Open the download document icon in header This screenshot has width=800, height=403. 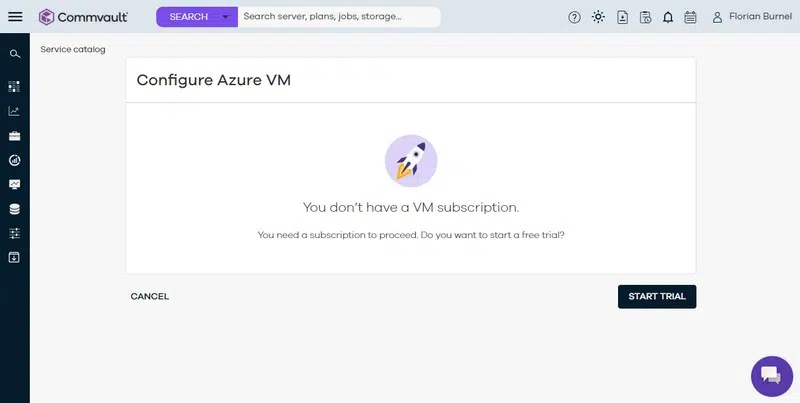[622, 17]
